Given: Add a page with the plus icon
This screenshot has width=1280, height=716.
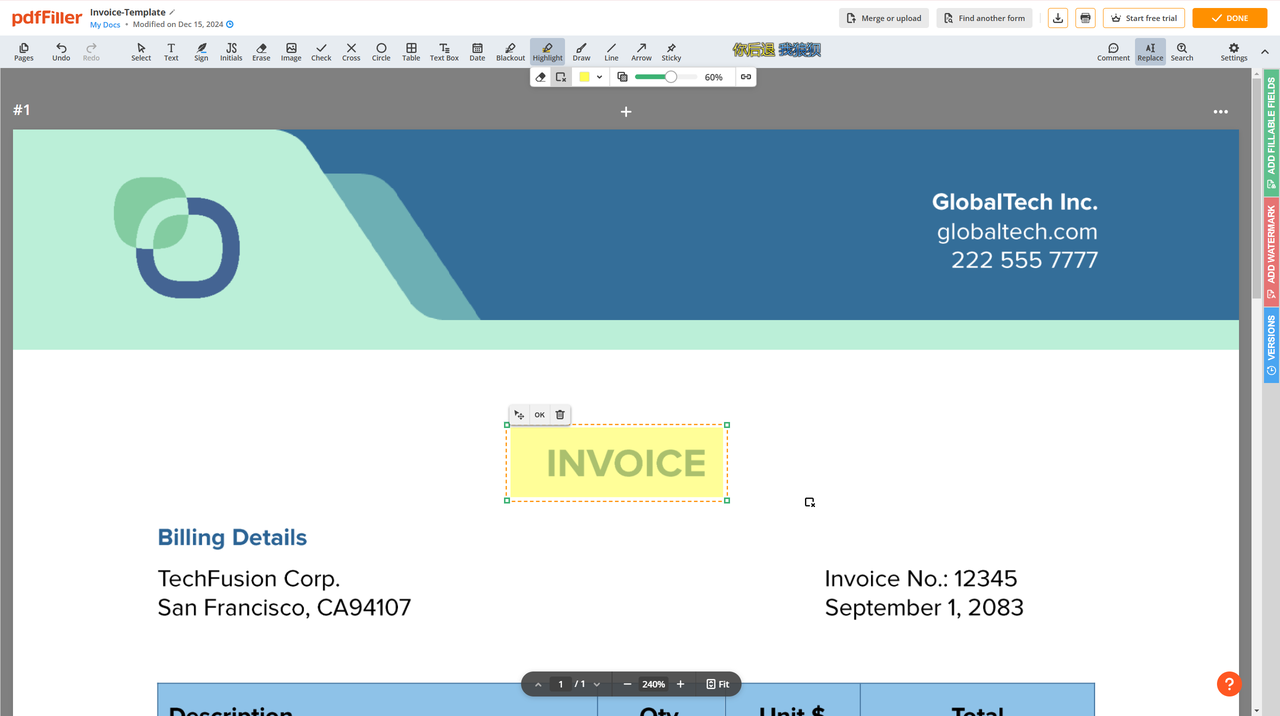Looking at the screenshot, I should [x=626, y=112].
